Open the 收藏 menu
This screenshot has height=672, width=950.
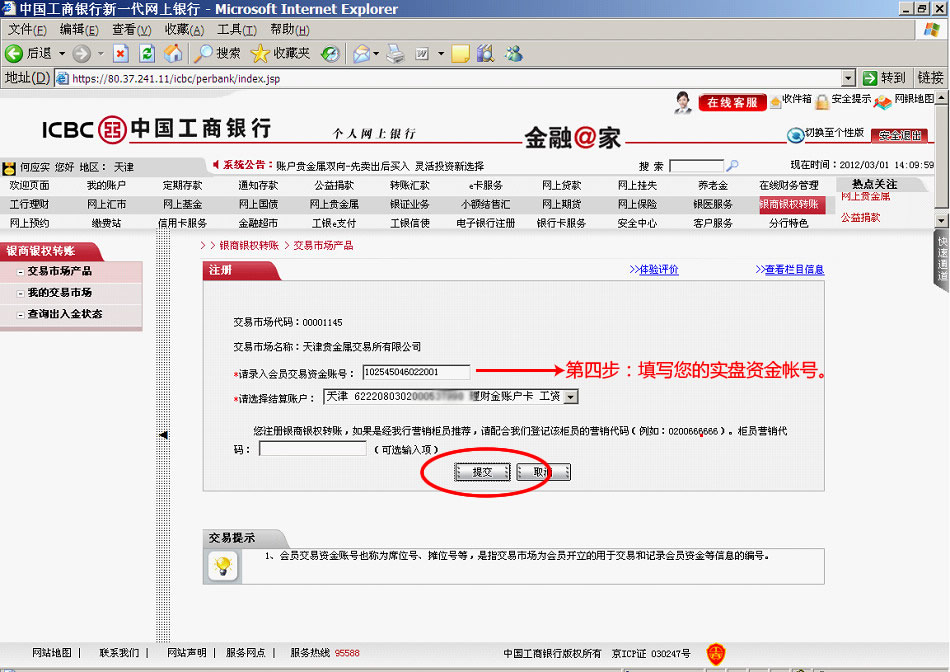184,30
